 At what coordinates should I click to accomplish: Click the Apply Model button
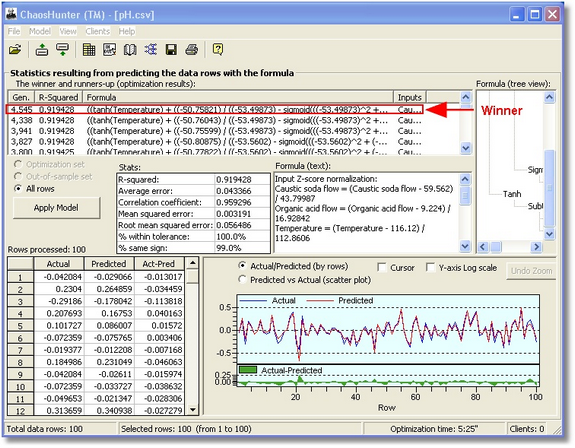coord(56,208)
